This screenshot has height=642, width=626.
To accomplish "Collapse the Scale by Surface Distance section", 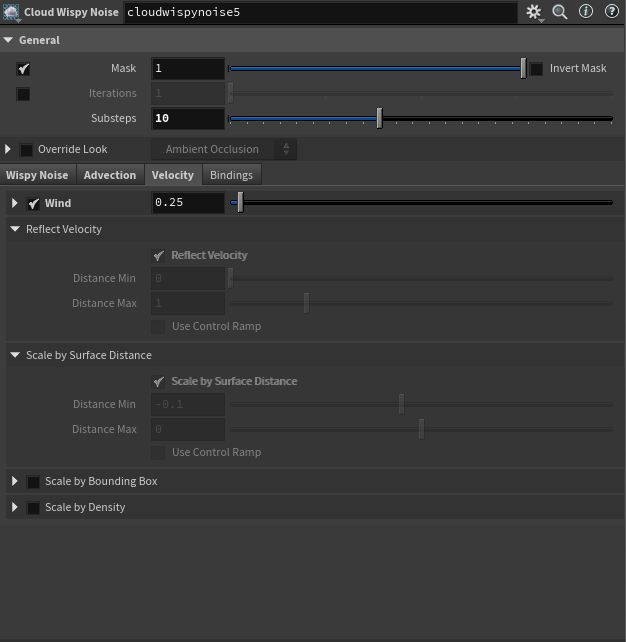I will (x=15, y=355).
